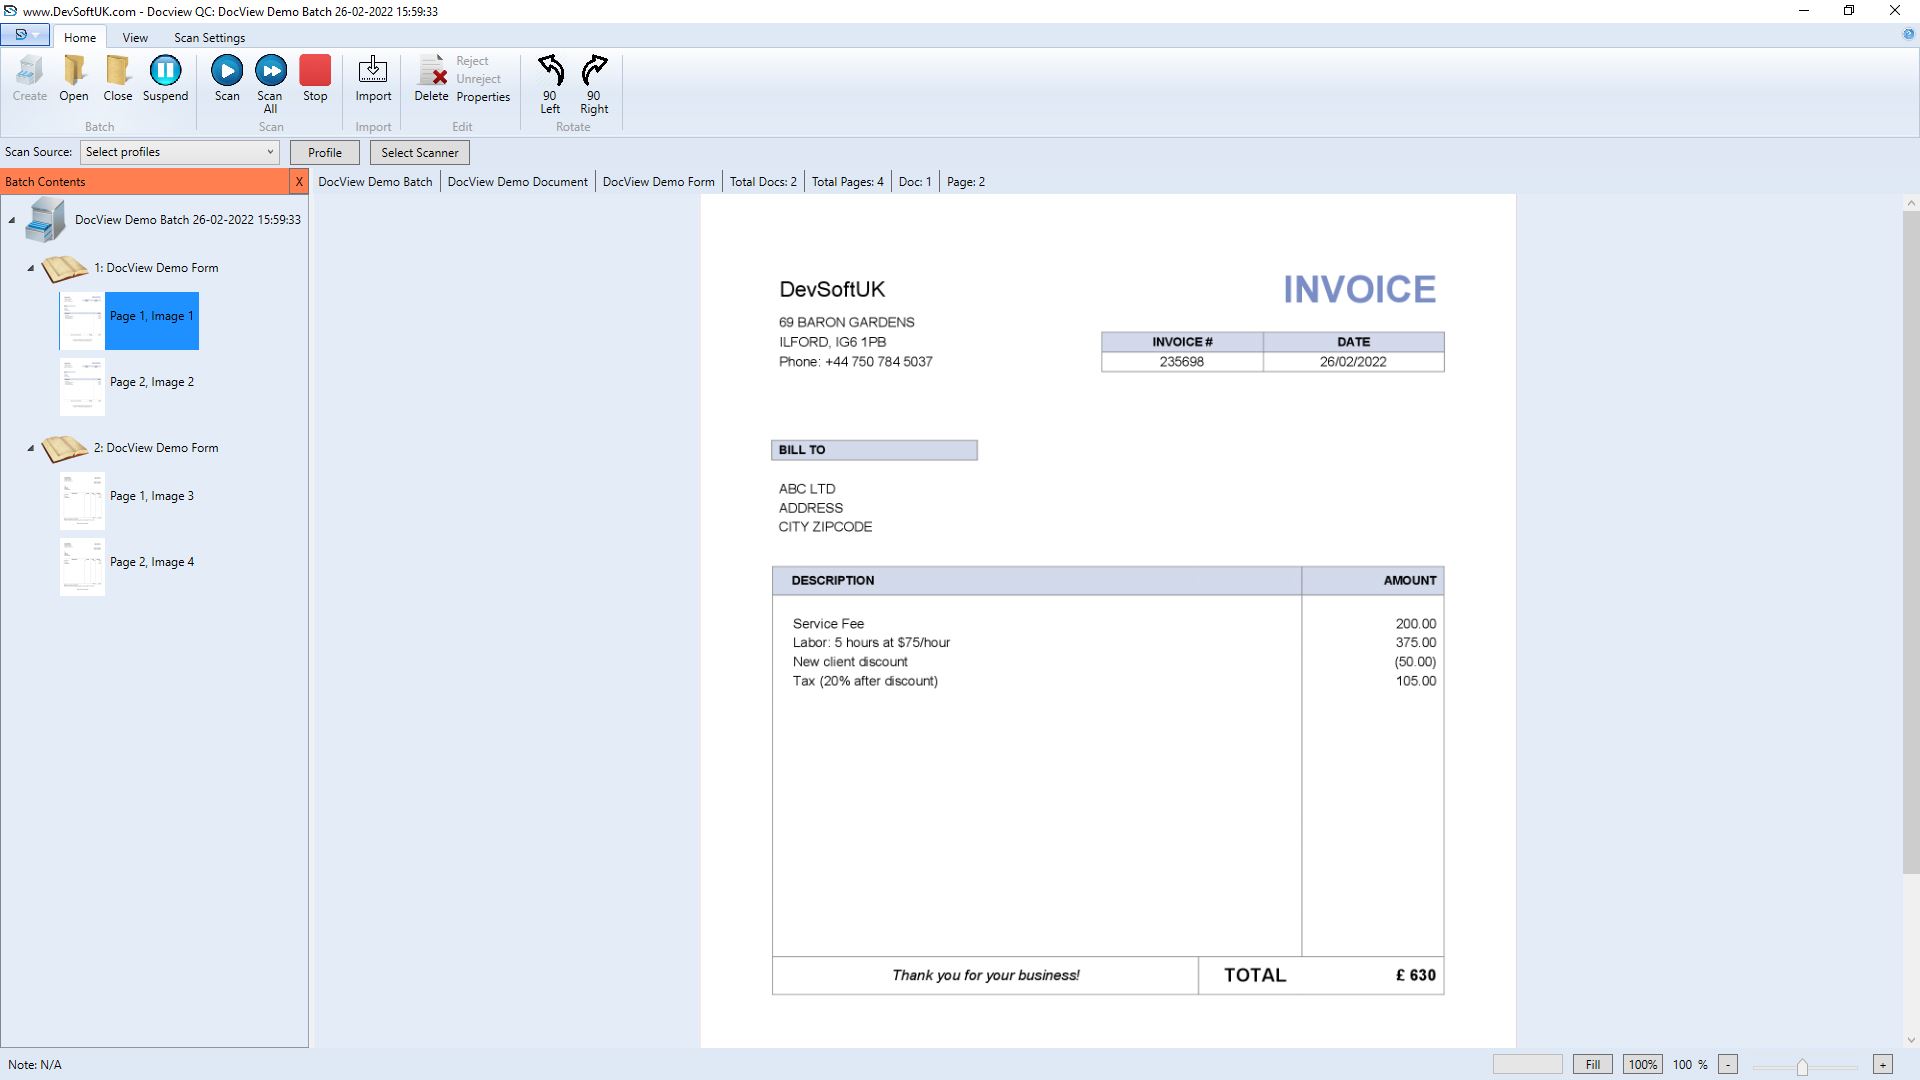Click the Scan play icon

[227, 71]
